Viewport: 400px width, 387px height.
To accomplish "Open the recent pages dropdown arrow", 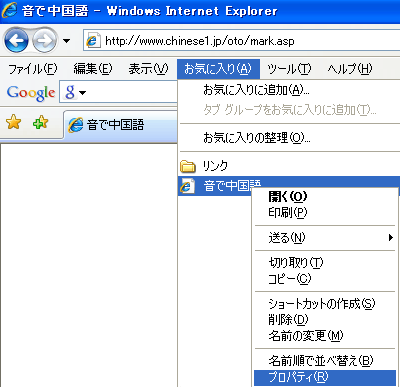I will tap(67, 41).
